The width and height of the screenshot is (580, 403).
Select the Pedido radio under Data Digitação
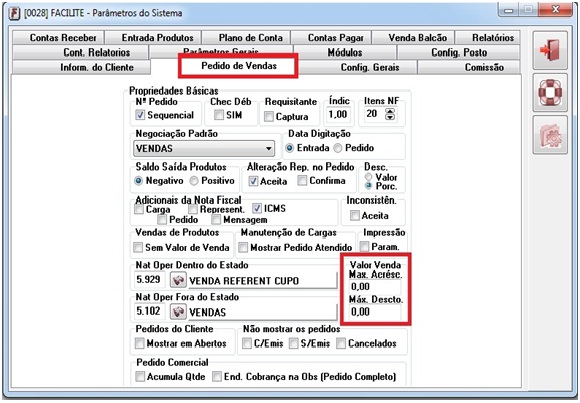point(337,148)
